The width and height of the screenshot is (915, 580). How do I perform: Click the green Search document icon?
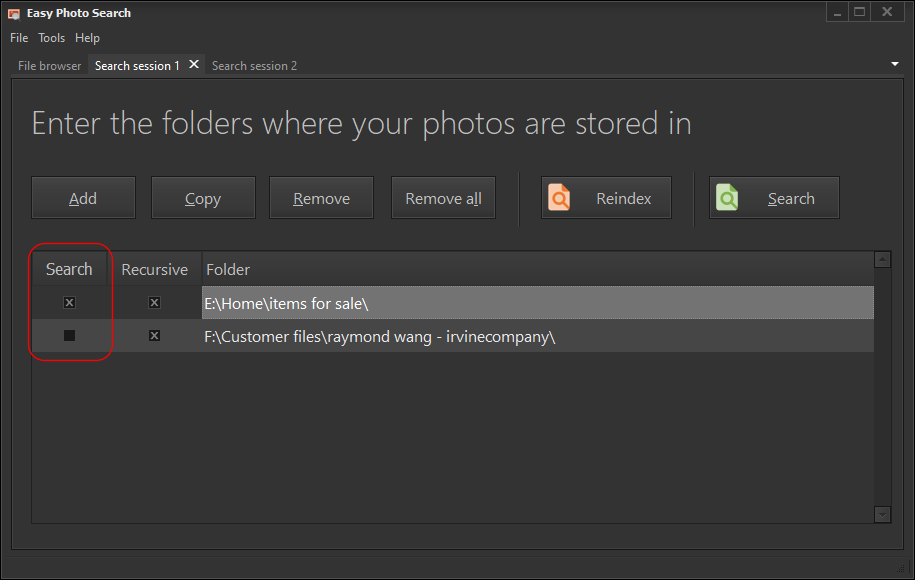[727, 198]
